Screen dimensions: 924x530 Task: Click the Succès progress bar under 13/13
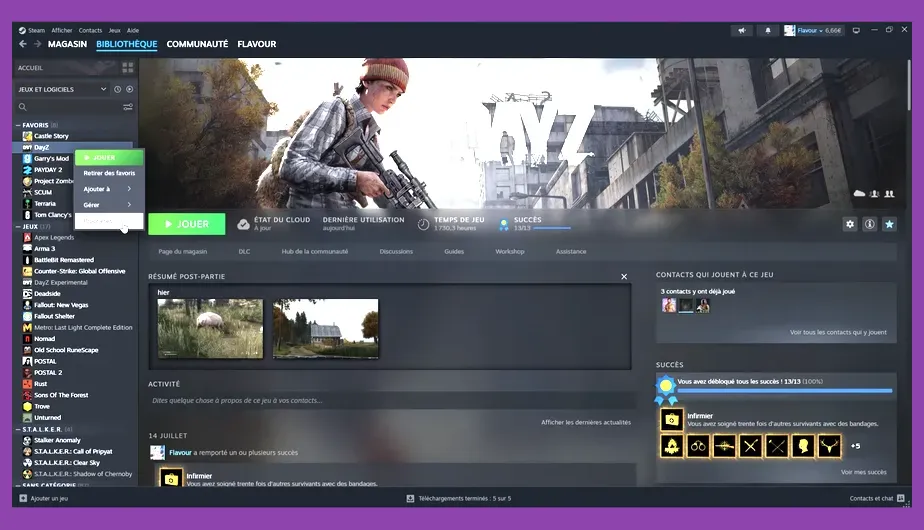552,228
